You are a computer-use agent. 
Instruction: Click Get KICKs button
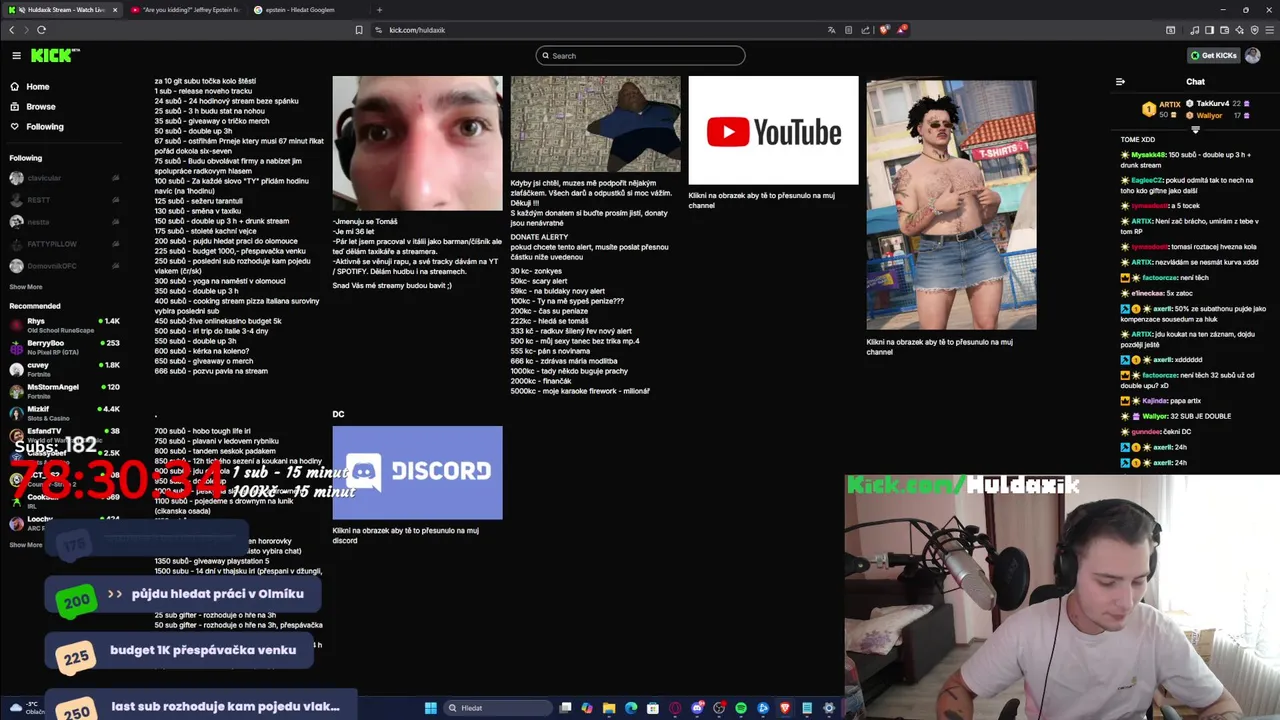tap(1214, 56)
